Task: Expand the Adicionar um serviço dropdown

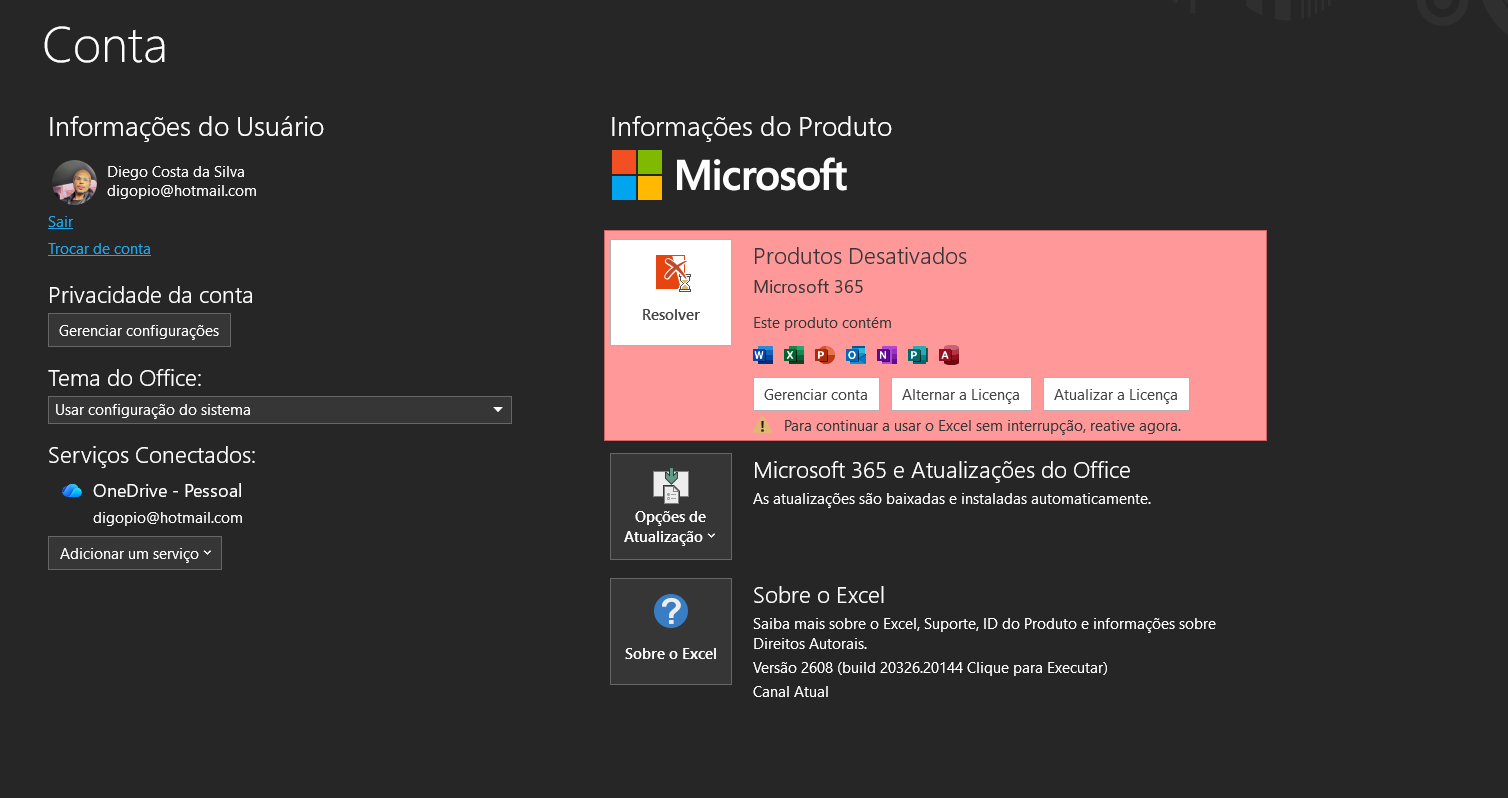Action: pyautogui.click(x=135, y=553)
